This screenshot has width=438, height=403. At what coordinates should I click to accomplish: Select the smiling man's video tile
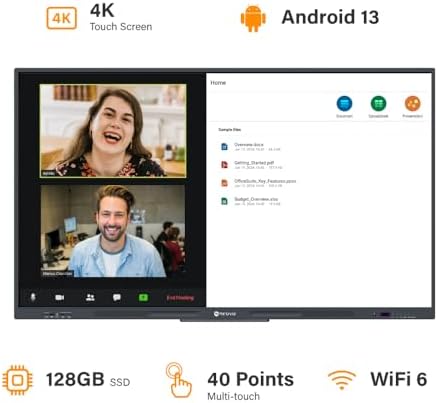[x=113, y=231]
